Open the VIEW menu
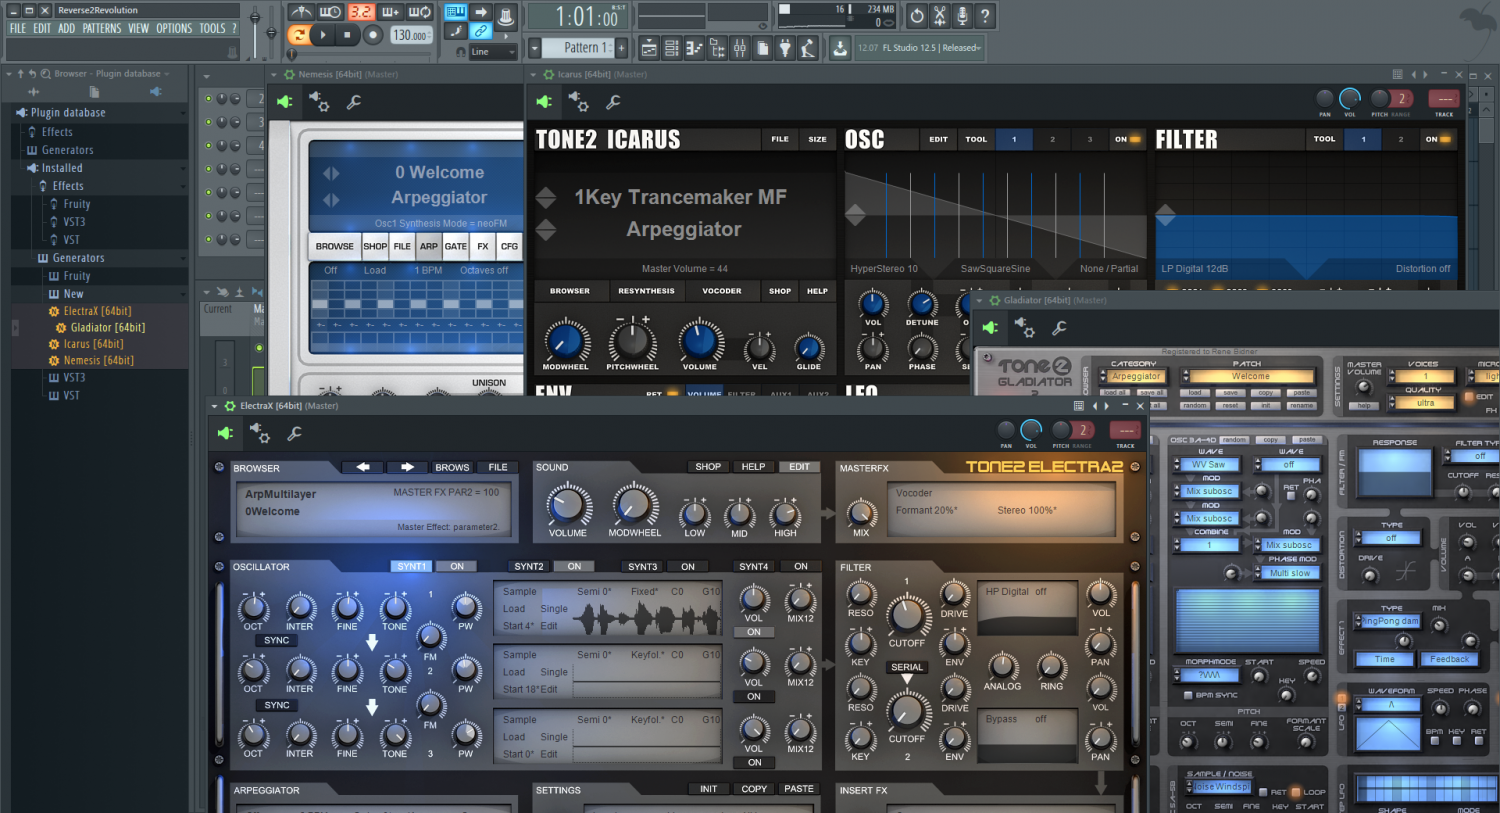Image resolution: width=1500 pixels, height=813 pixels. [138, 28]
